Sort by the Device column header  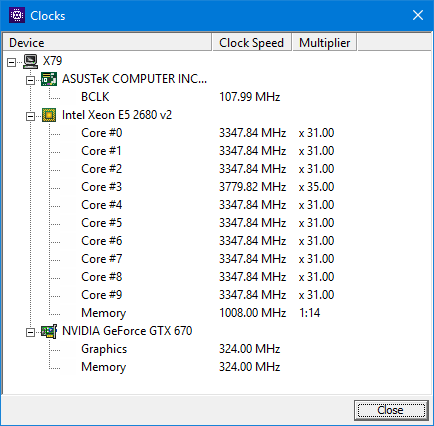tap(107, 42)
